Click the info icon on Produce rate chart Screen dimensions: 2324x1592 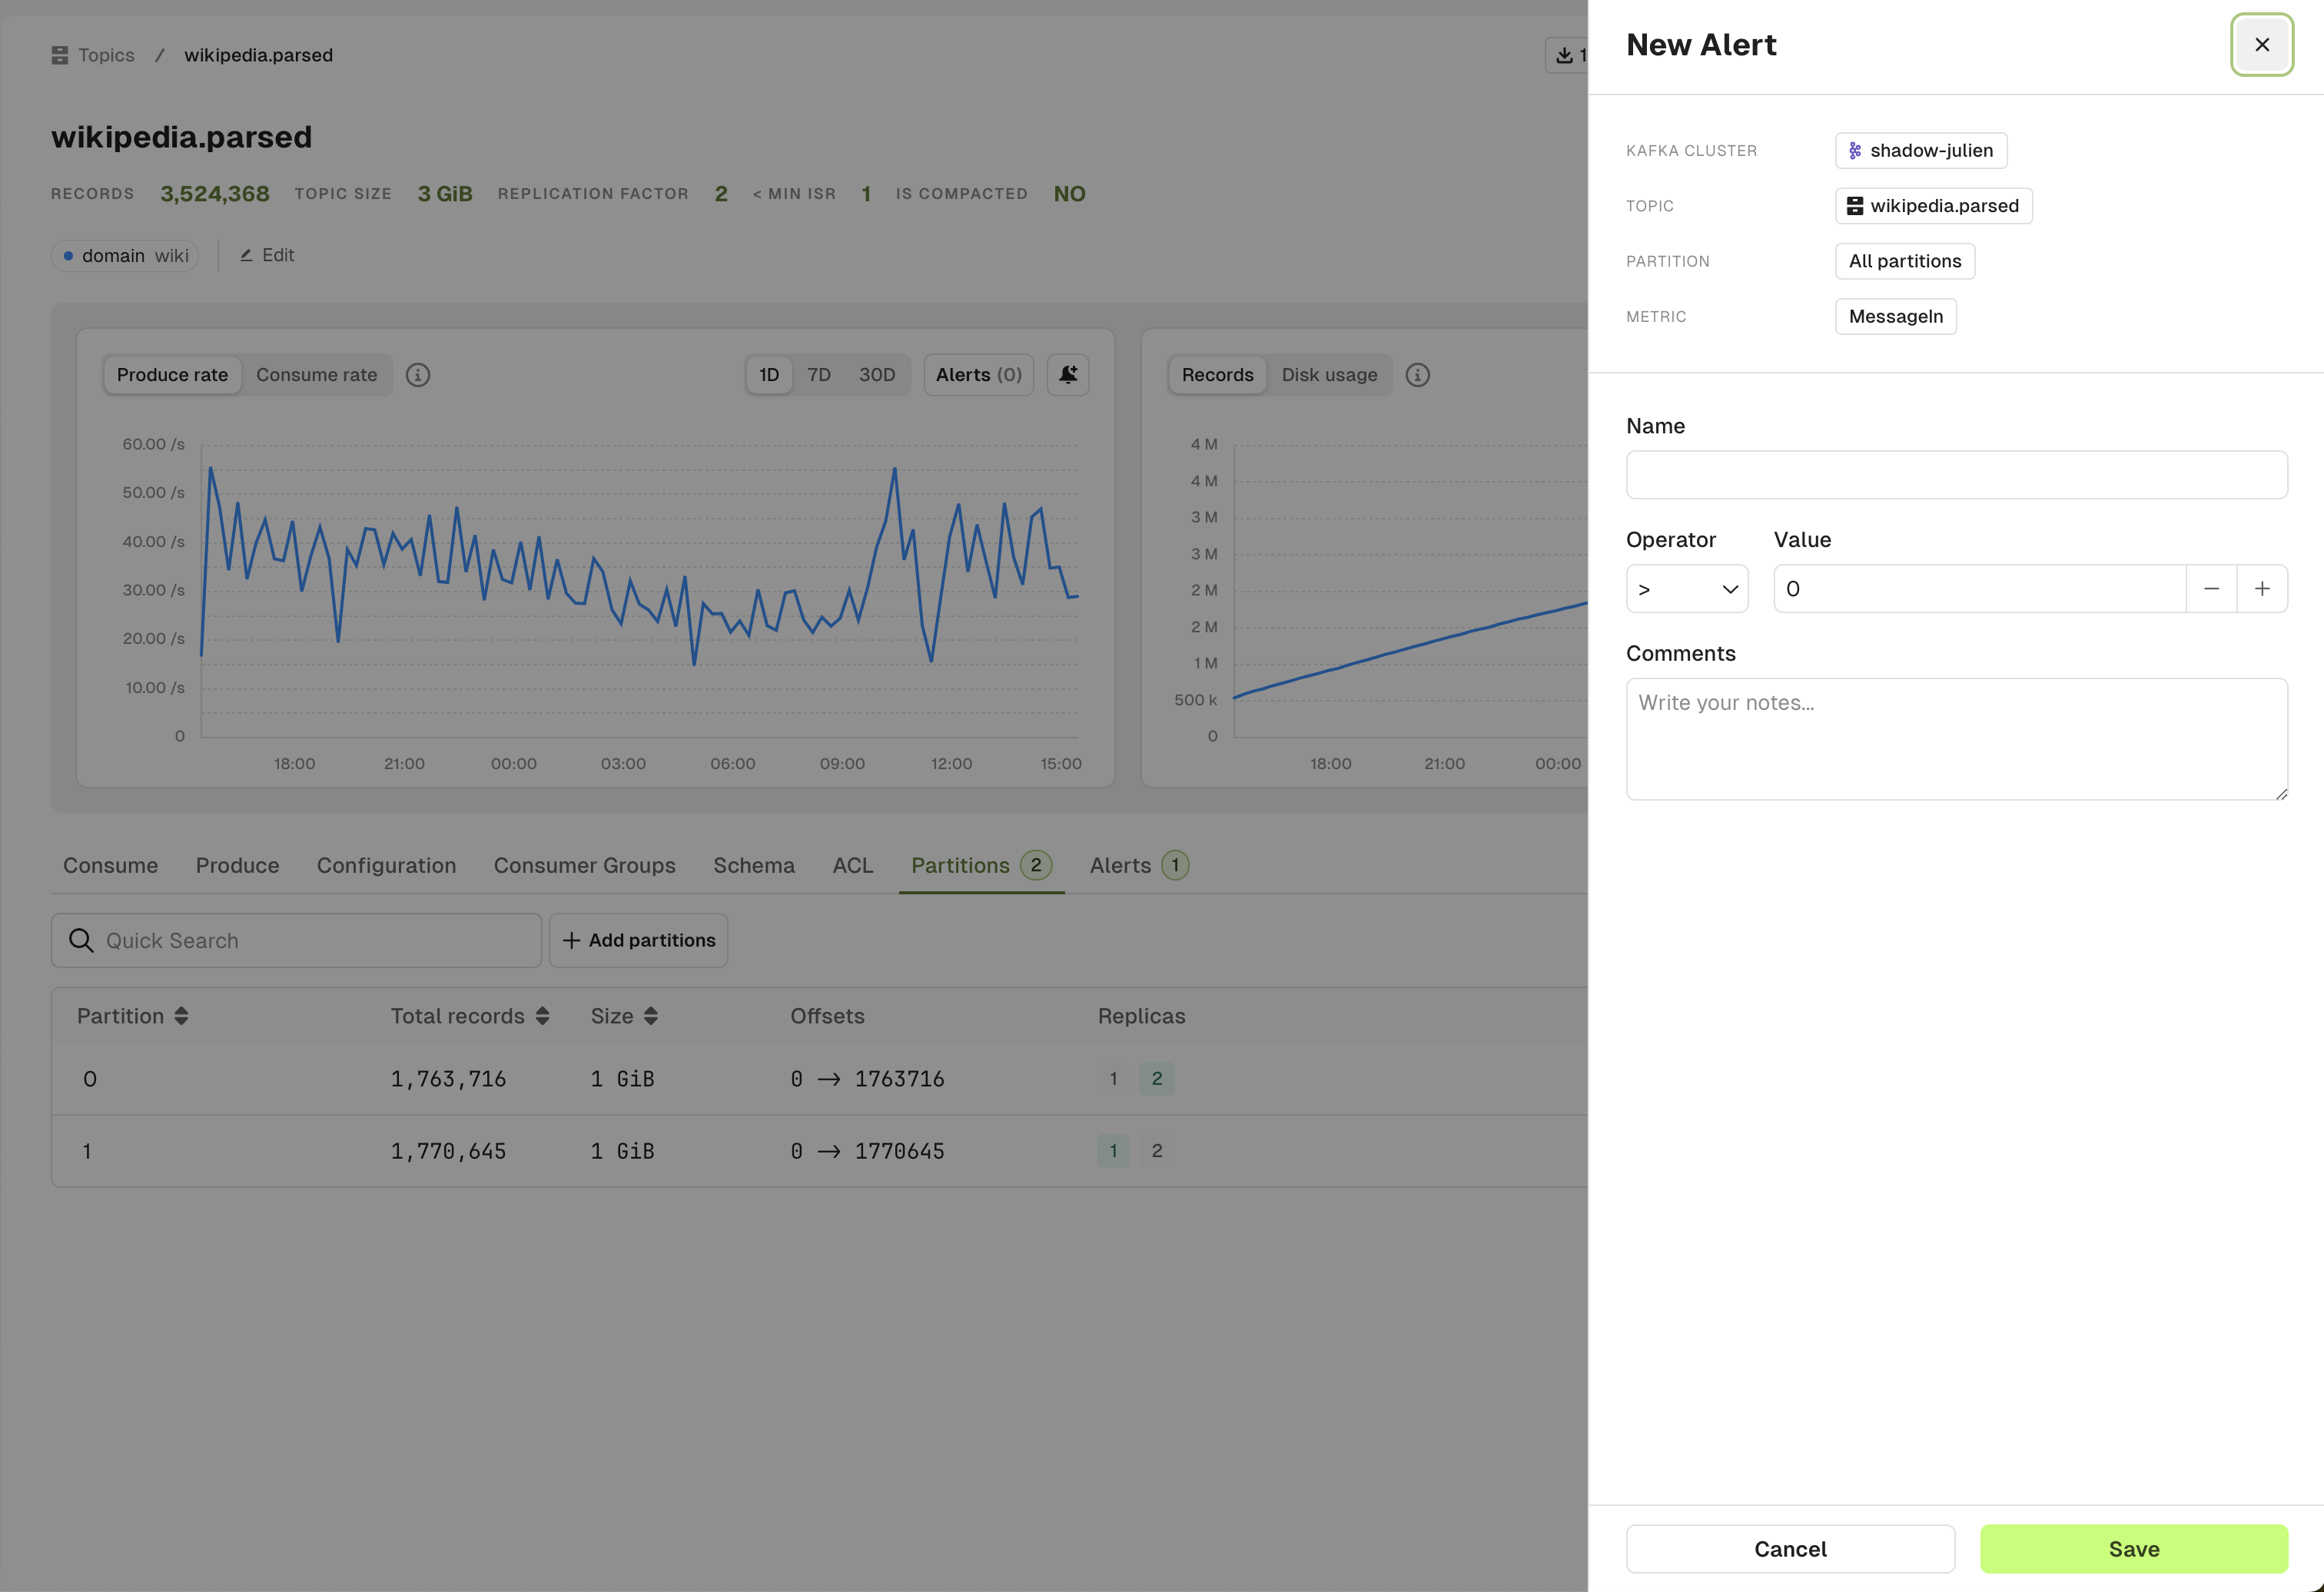(417, 374)
